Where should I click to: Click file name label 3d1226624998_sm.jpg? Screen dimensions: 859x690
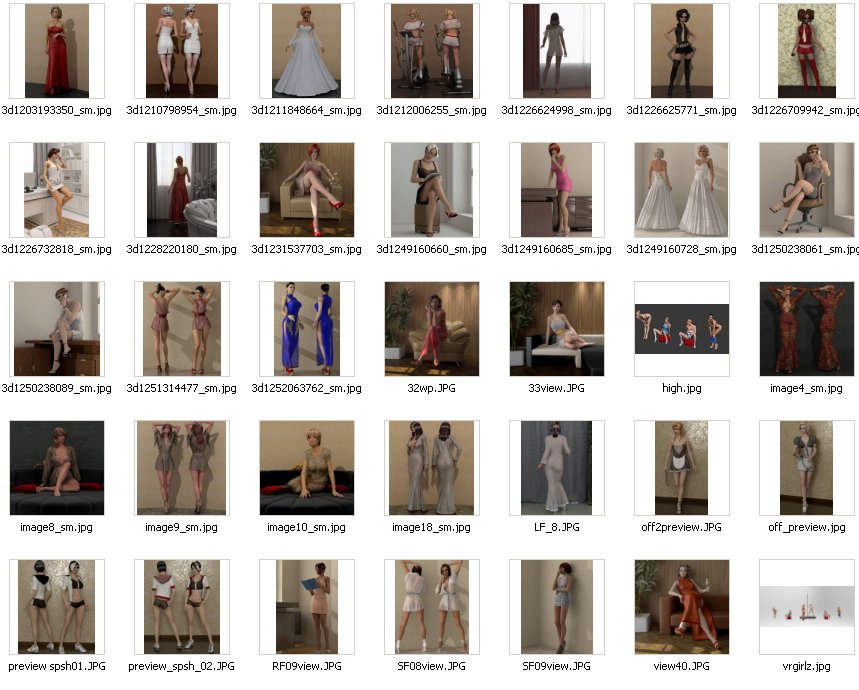[557, 111]
